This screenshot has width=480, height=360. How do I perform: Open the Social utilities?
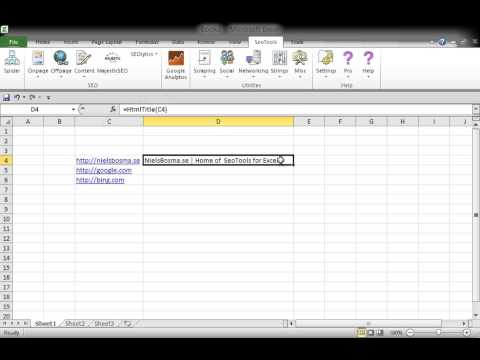coord(227,64)
